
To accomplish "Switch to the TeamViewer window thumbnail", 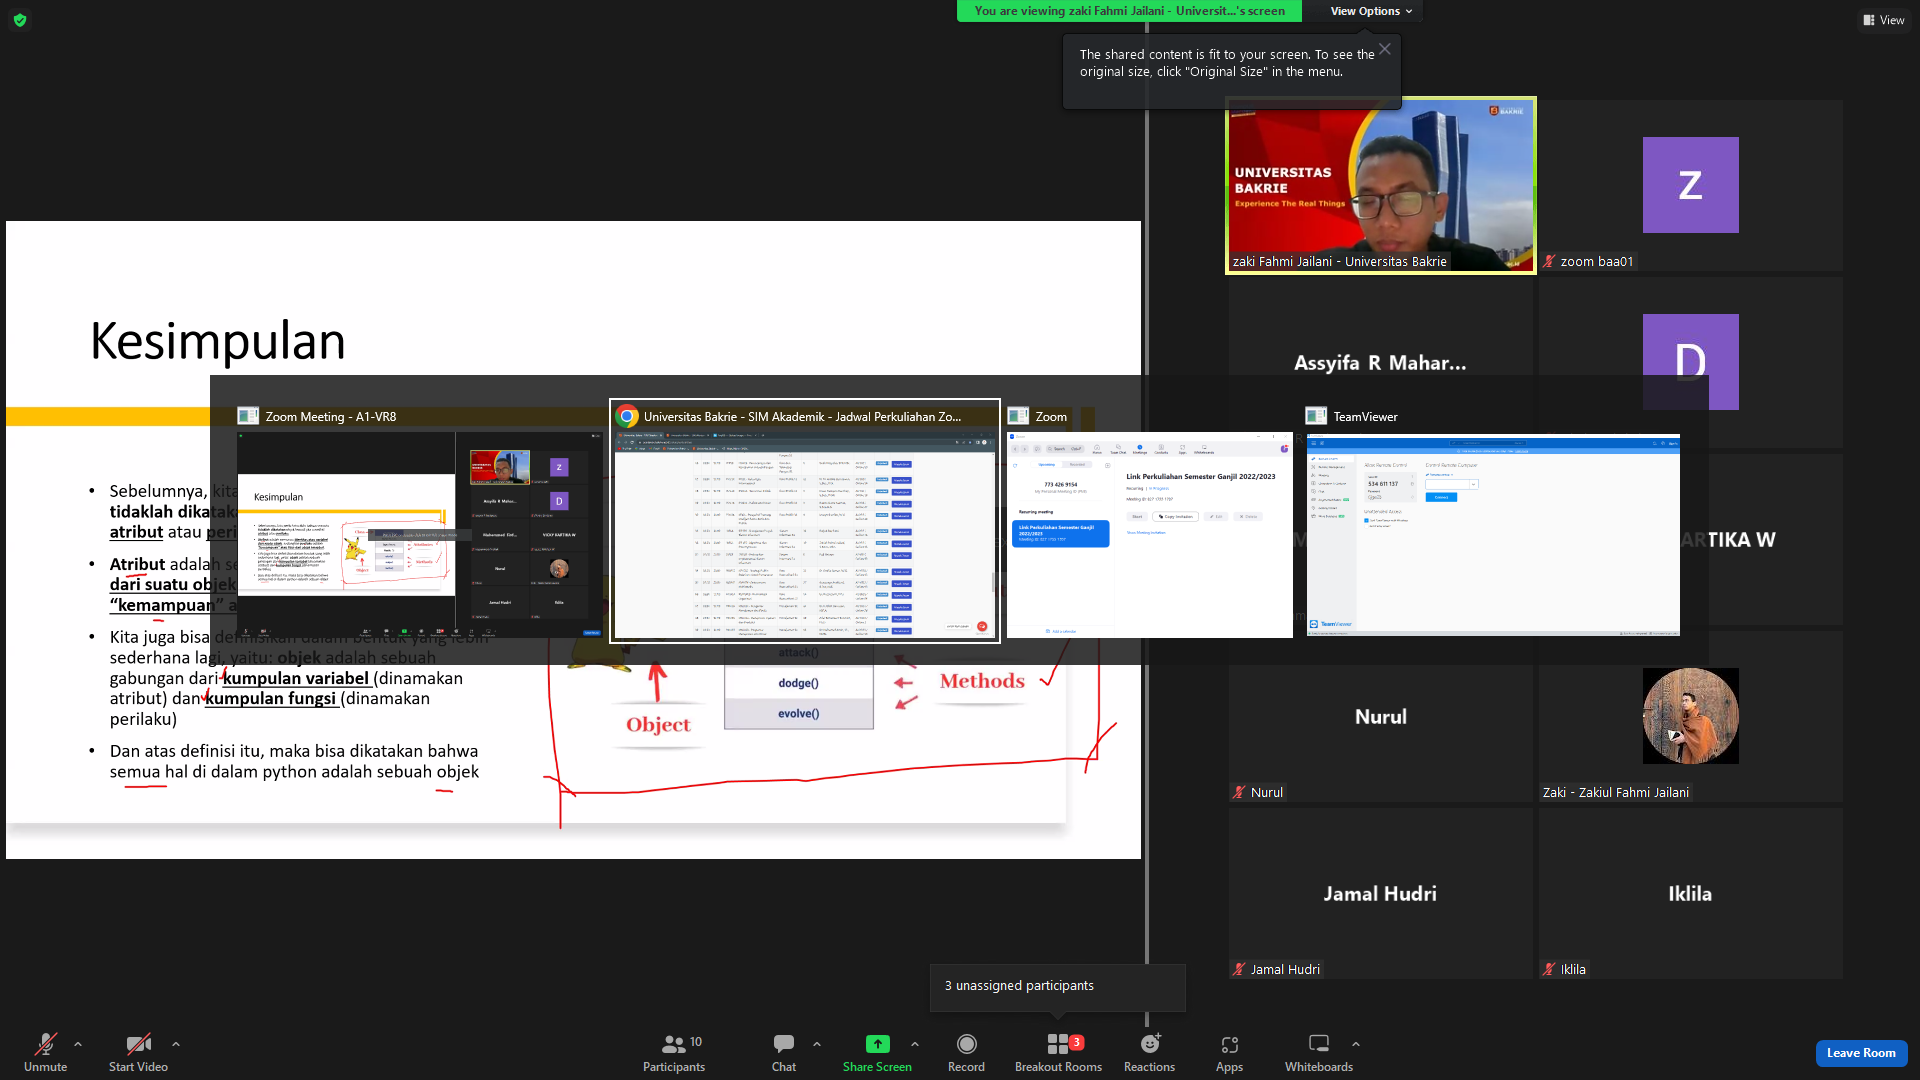I will 1493,535.
